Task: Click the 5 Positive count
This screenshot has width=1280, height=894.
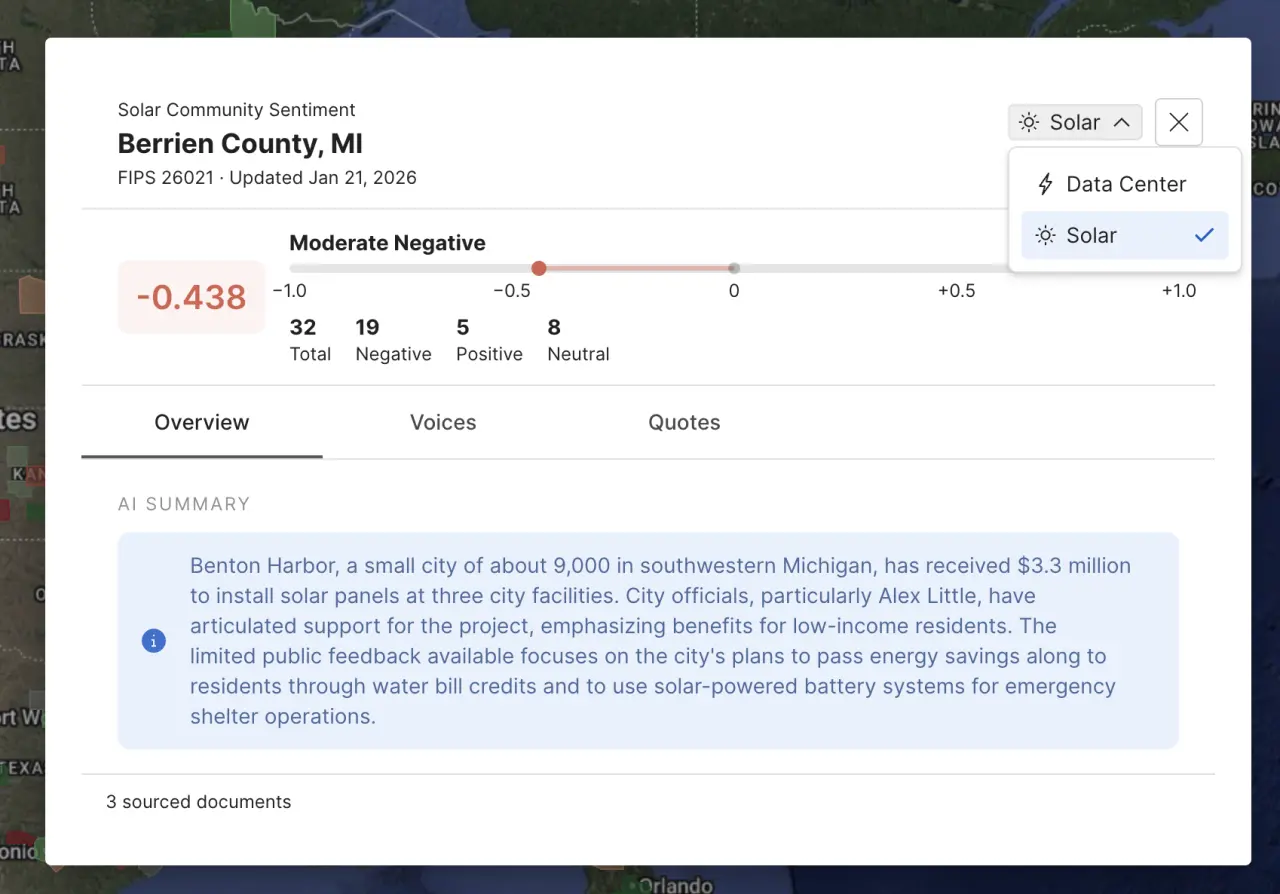Action: coord(489,340)
